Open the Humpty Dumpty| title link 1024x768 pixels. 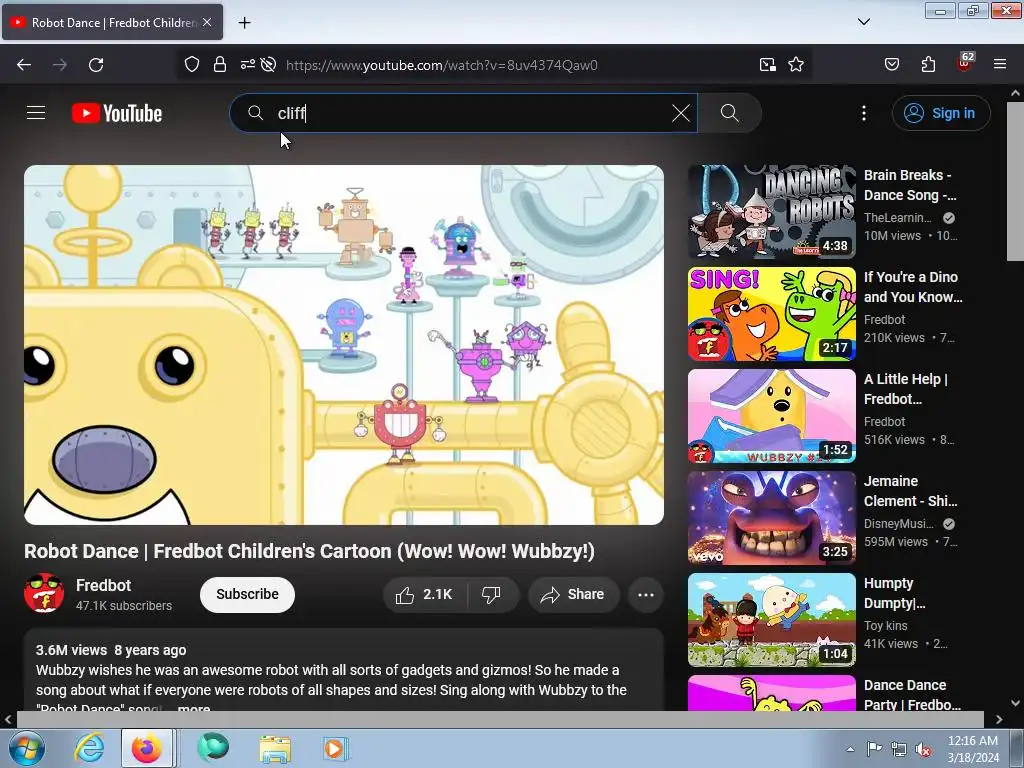pos(895,592)
